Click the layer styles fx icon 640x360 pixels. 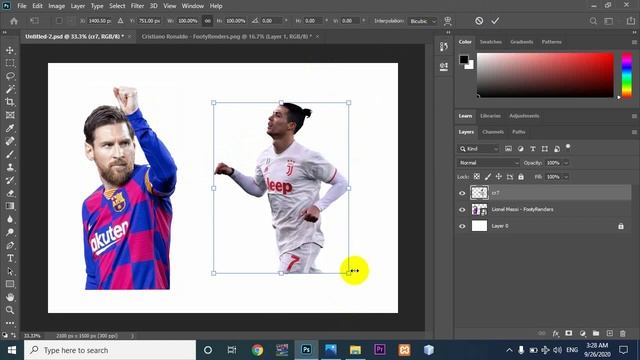point(556,333)
